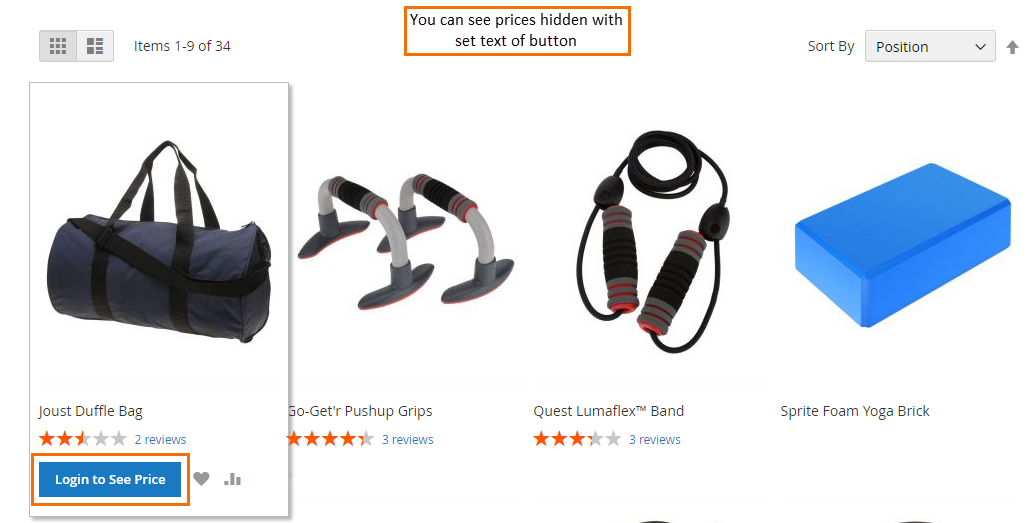
Task: Select the blue yoga brick image
Action: 902,246
